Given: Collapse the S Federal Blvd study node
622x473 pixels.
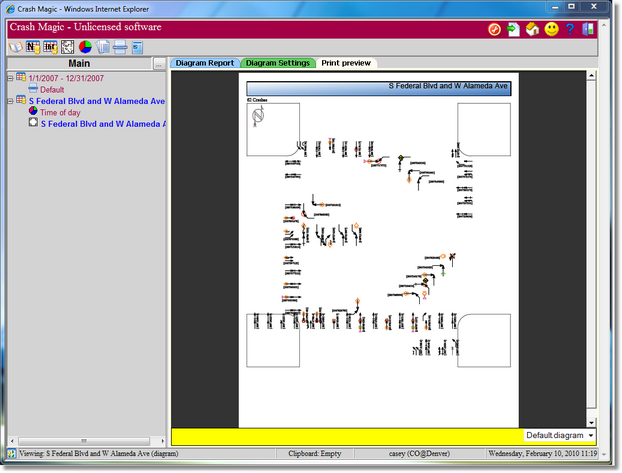Looking at the screenshot, I should 9,101.
